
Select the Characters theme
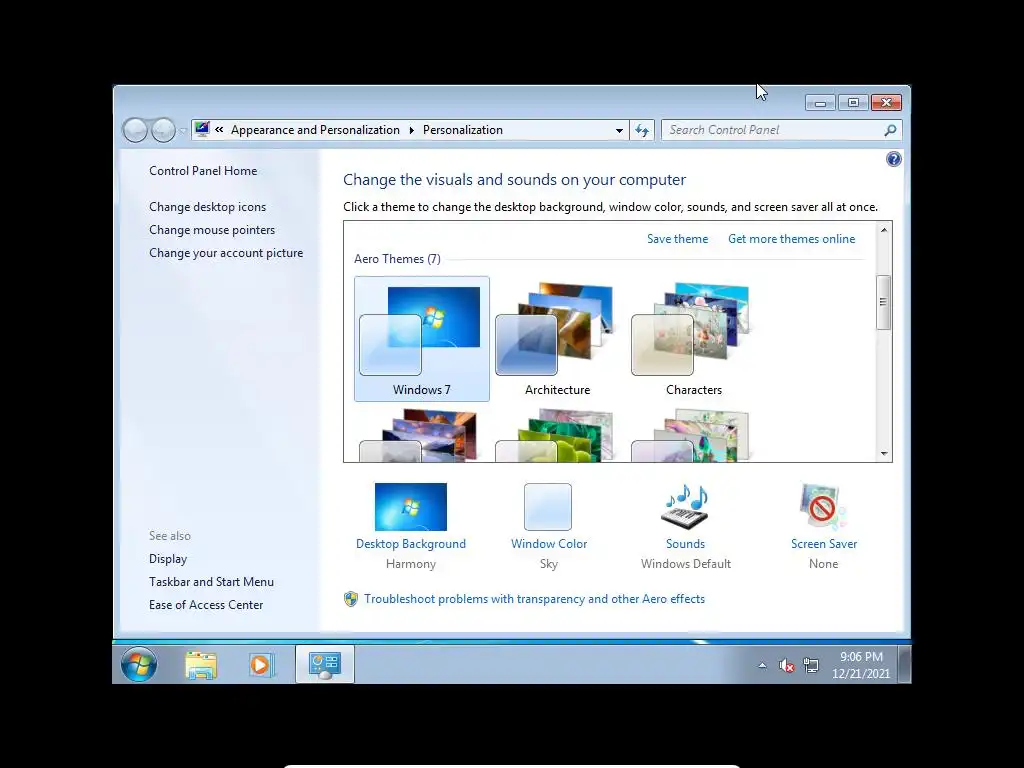pyautogui.click(x=694, y=339)
